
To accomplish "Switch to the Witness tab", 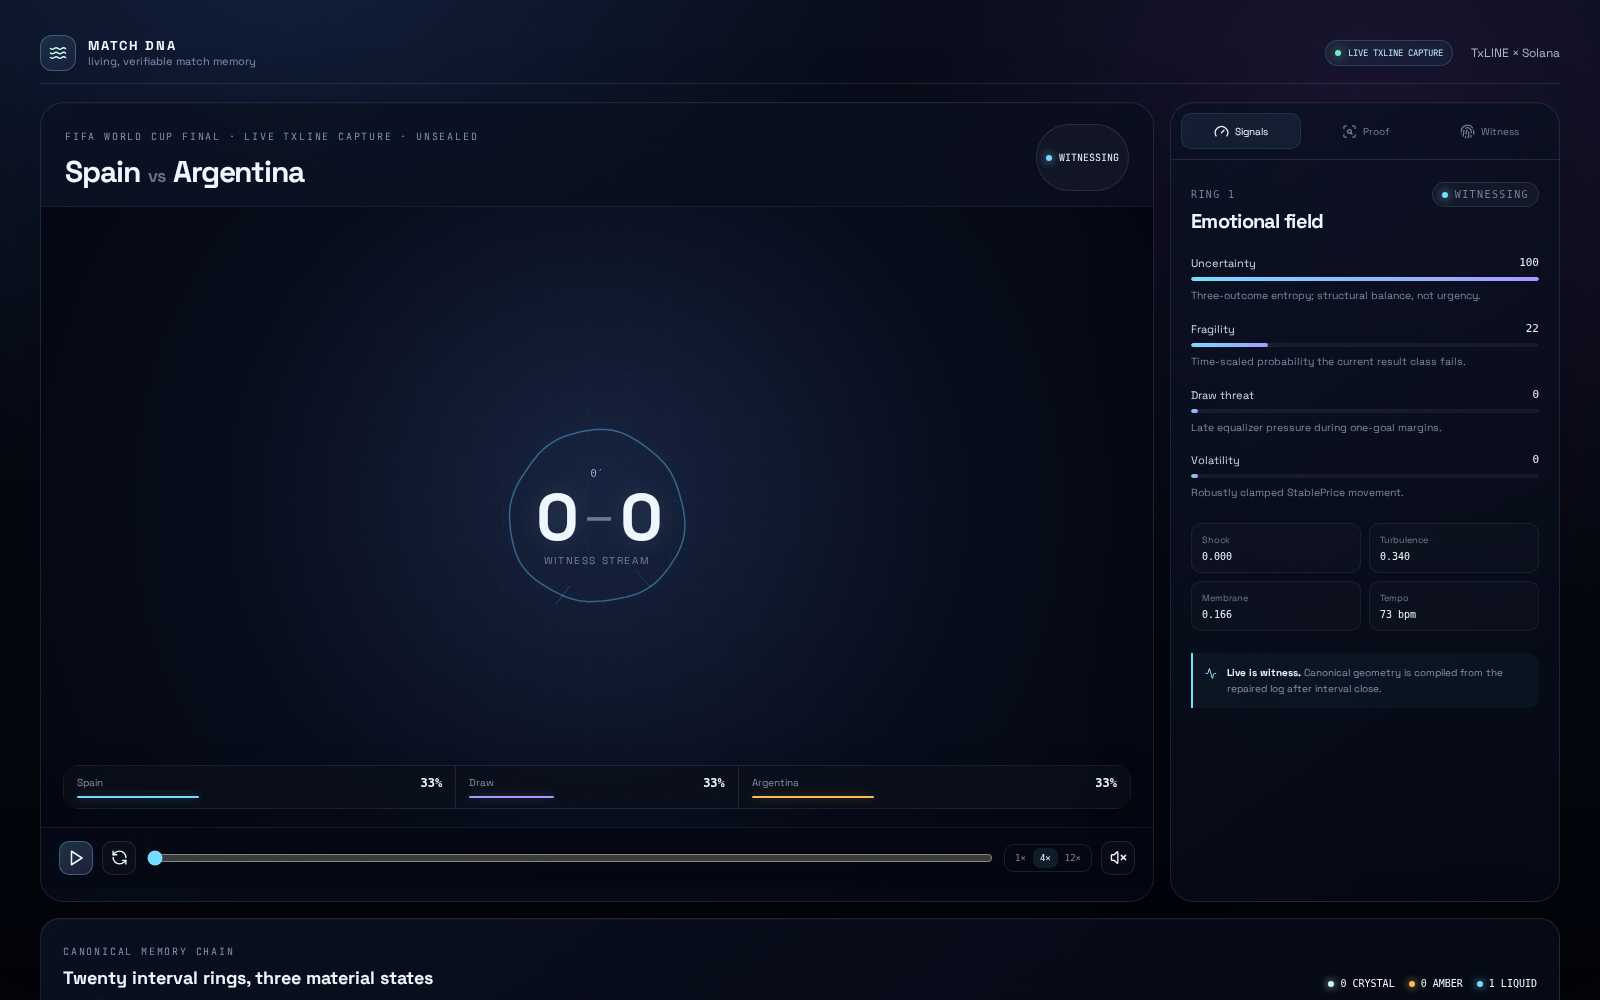I will click(1489, 131).
